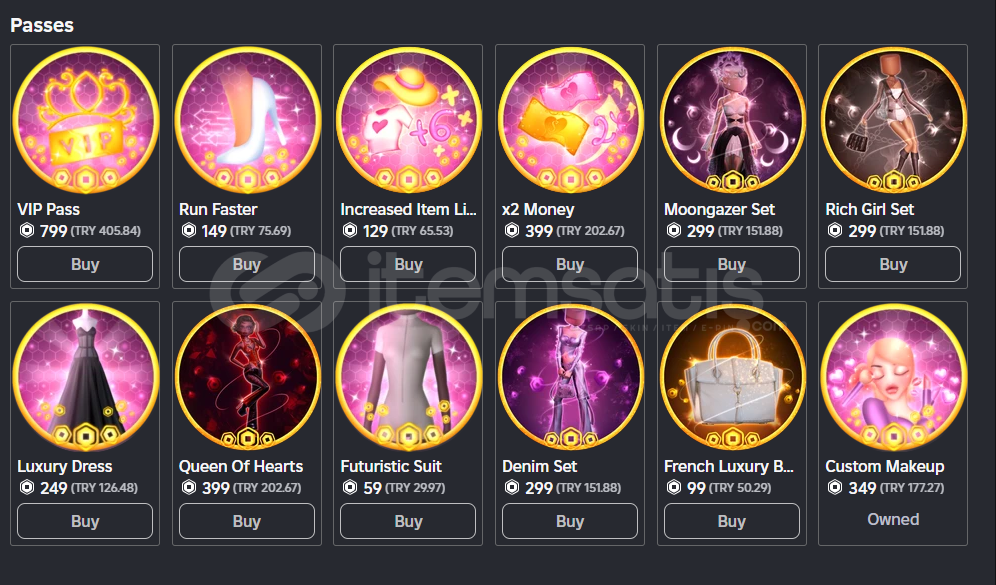Viewport: 996px width, 585px height.
Task: Buy the French Luxury Bag pass
Action: [x=732, y=521]
